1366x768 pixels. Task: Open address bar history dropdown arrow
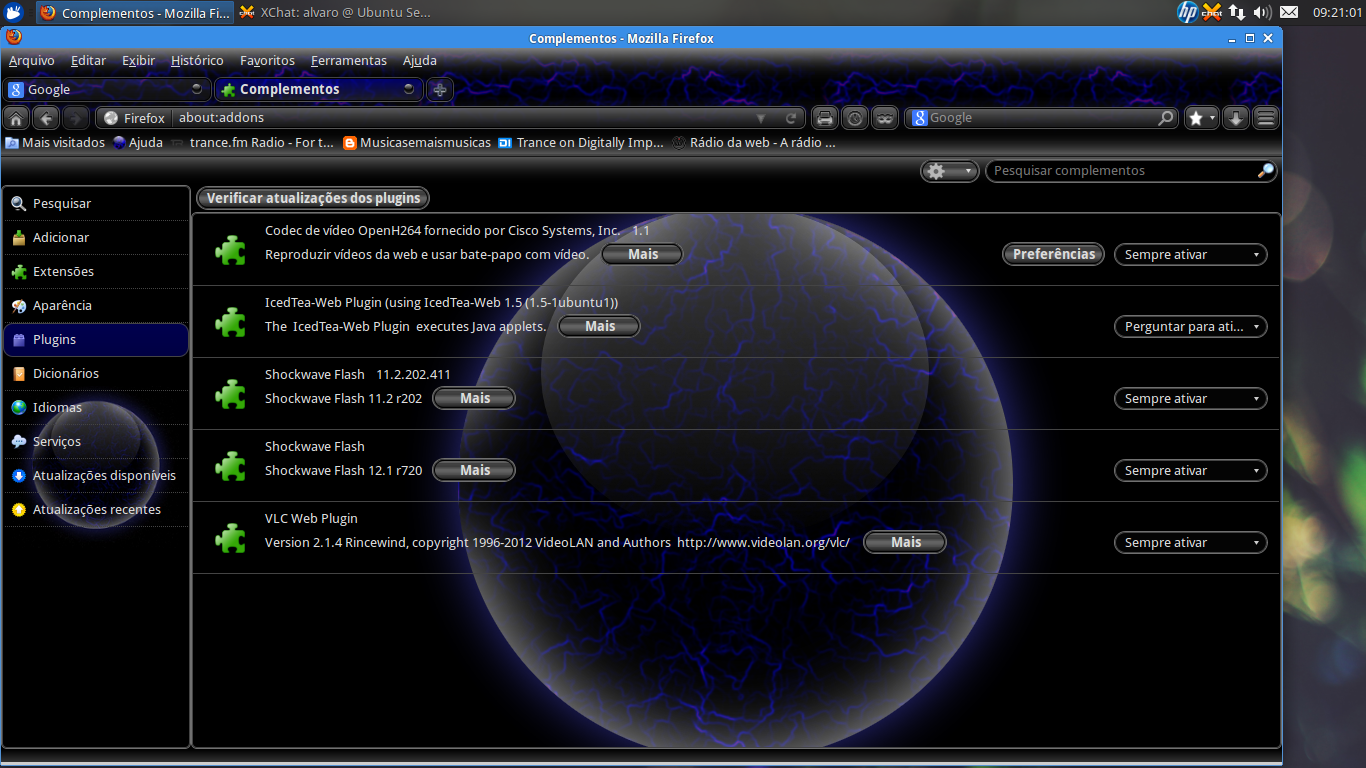click(x=762, y=118)
